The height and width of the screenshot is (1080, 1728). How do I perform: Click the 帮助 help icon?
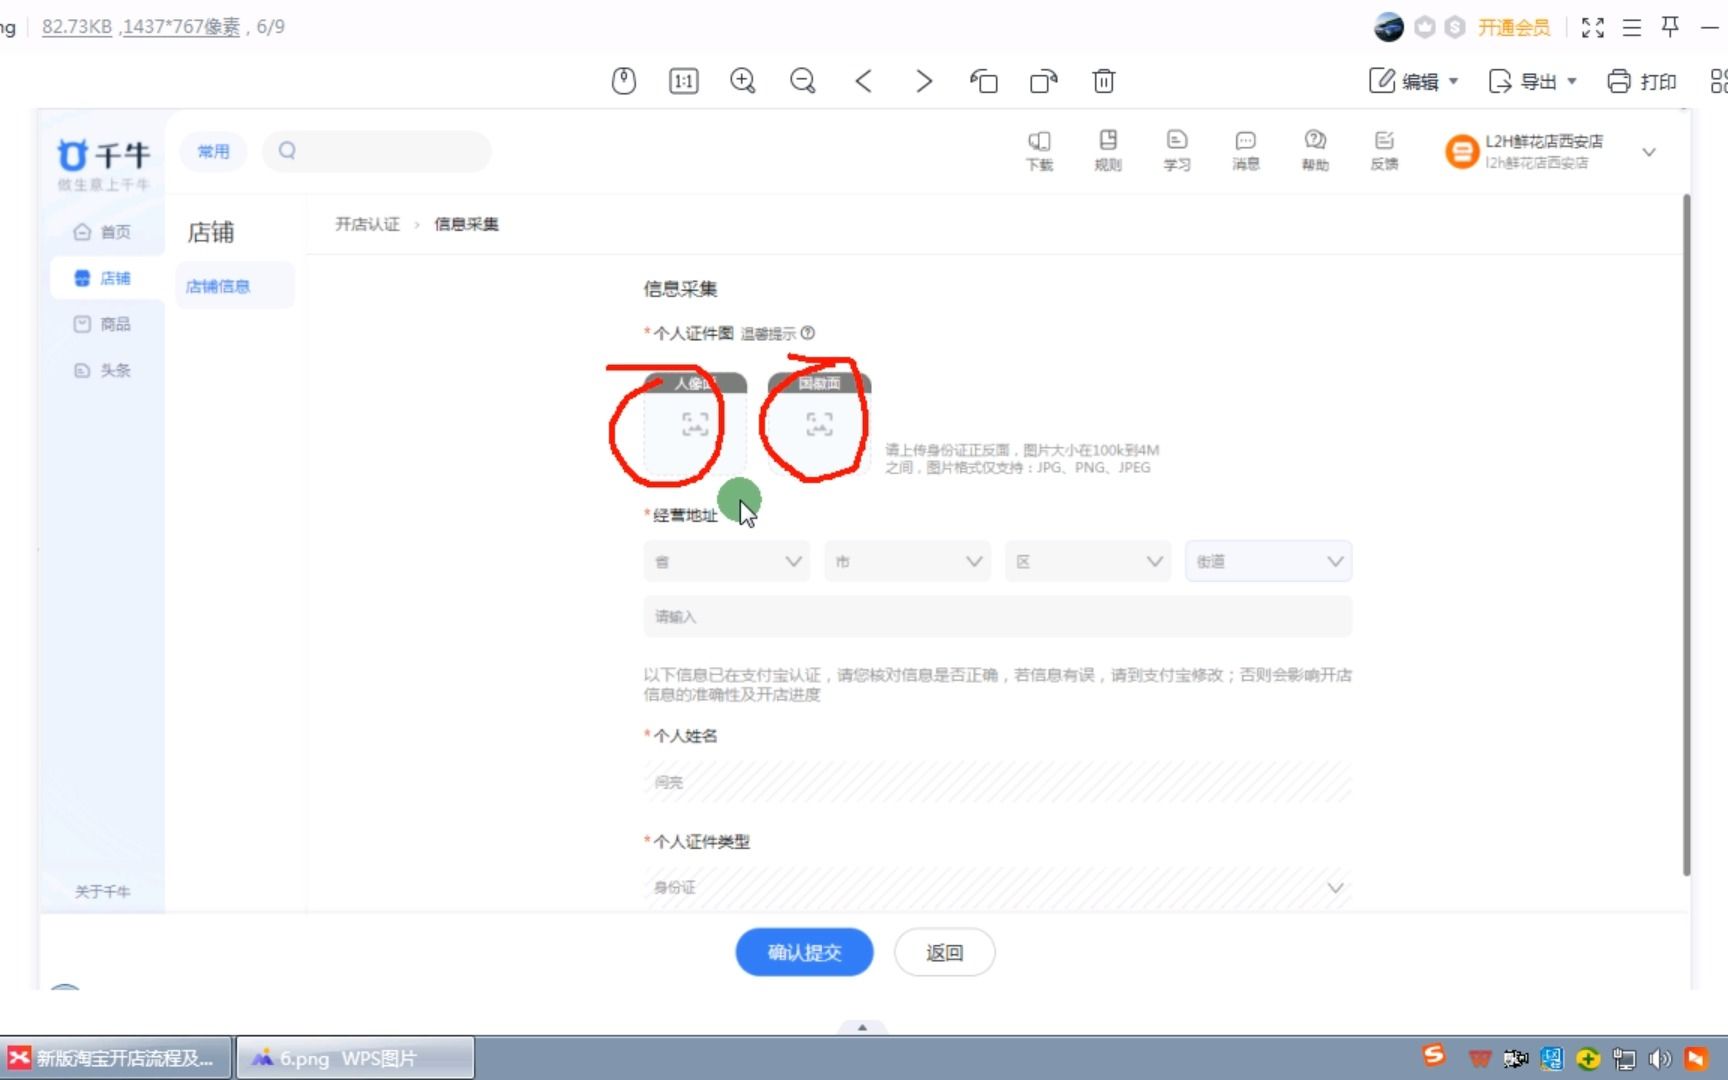[1315, 151]
